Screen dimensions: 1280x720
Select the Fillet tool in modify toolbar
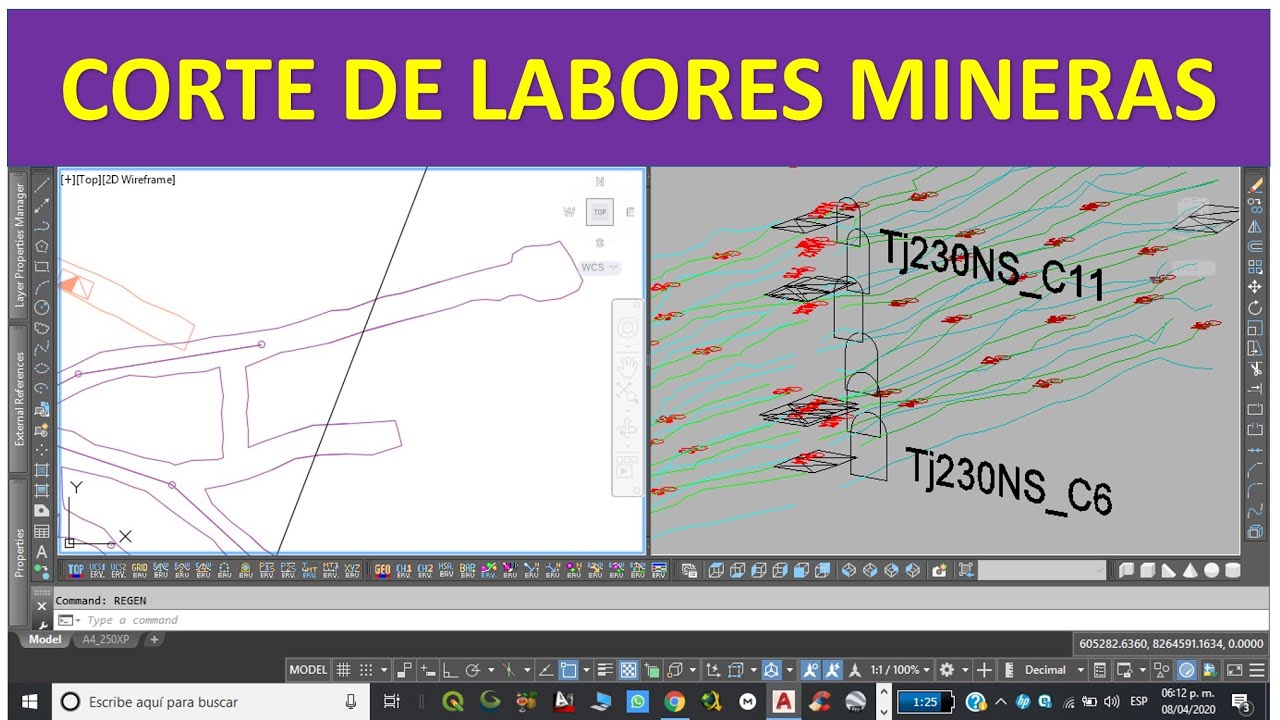click(x=1255, y=490)
